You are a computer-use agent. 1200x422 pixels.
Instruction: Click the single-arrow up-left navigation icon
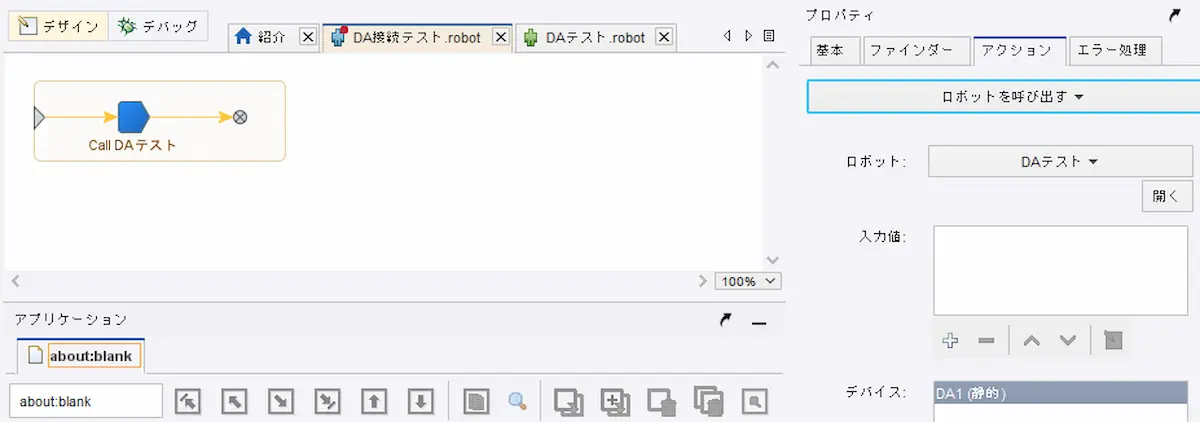(x=234, y=401)
